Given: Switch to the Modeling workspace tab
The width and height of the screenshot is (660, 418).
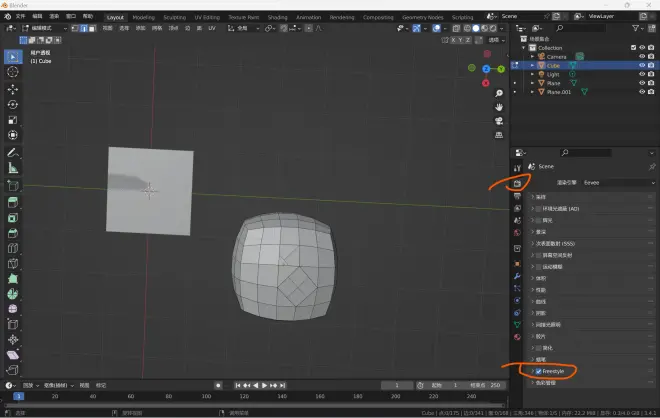Looking at the screenshot, I should pos(144,17).
